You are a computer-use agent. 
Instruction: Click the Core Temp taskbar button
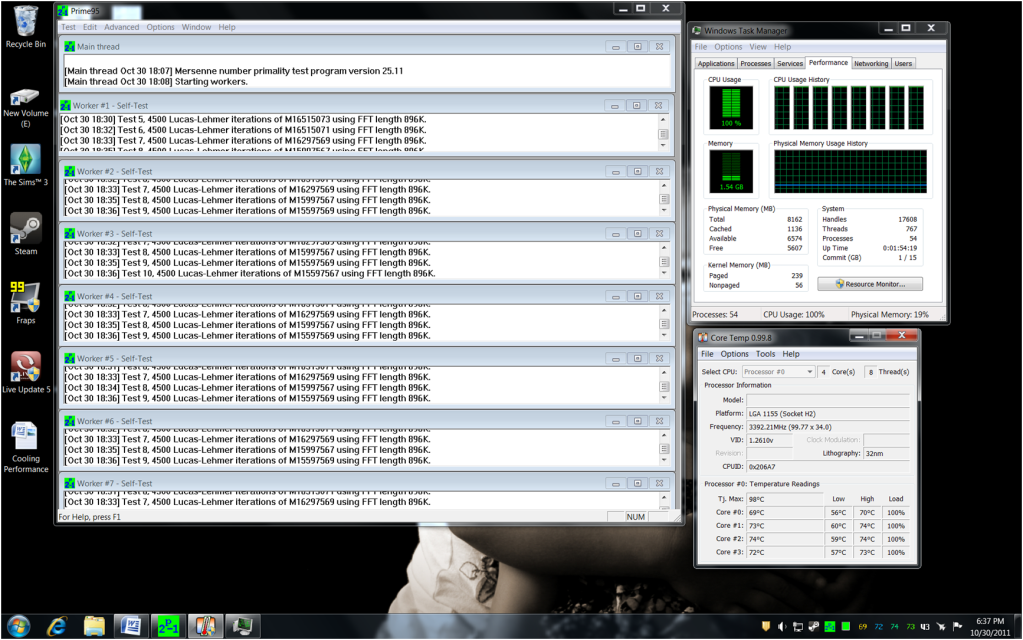(206, 626)
